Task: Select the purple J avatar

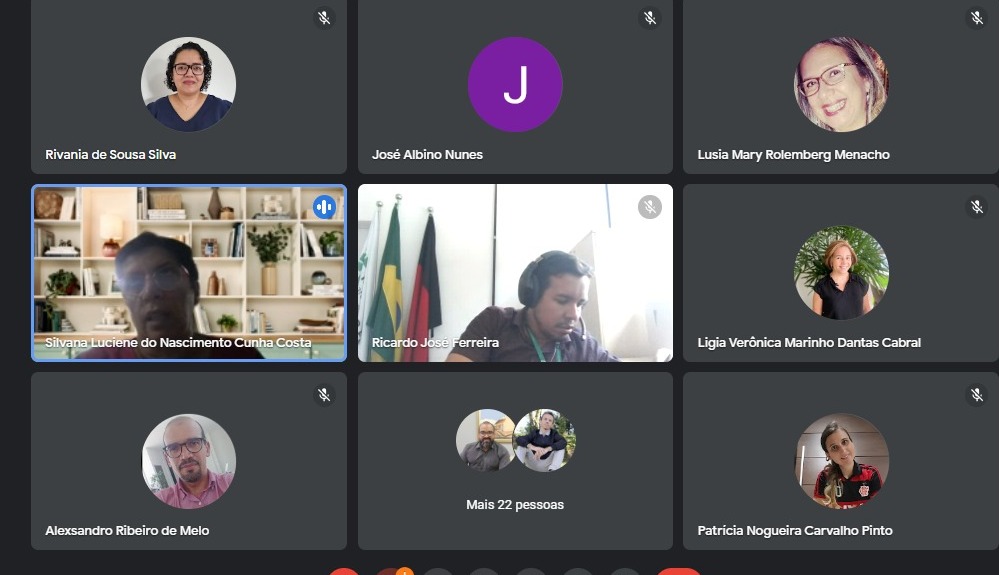Action: click(x=515, y=85)
